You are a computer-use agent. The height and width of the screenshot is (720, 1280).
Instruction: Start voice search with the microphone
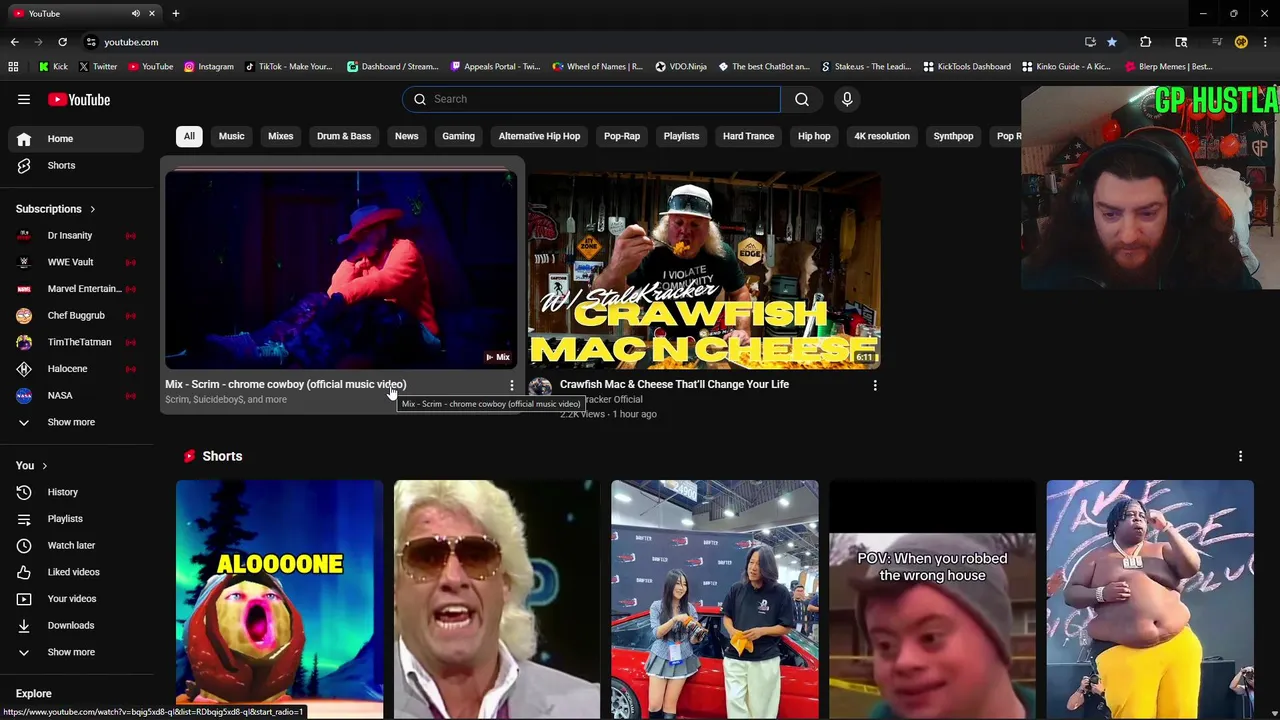tap(847, 99)
